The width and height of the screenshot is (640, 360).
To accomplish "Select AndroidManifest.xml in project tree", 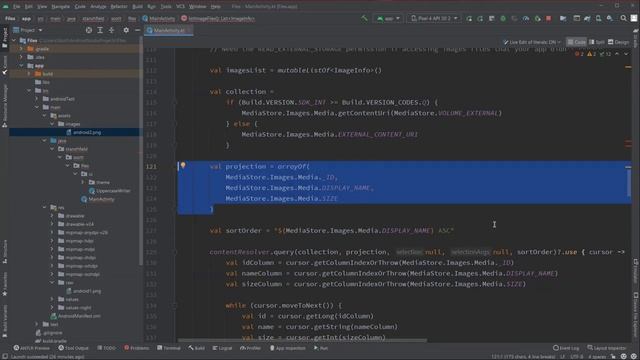I will click(x=76, y=316).
